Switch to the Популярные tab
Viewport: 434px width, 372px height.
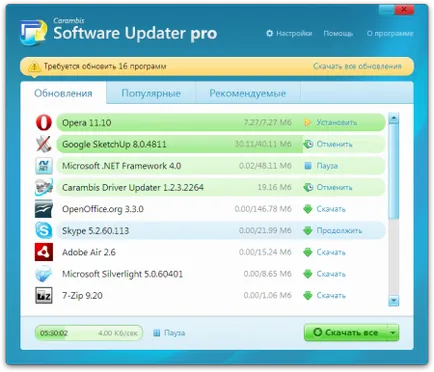[151, 93]
